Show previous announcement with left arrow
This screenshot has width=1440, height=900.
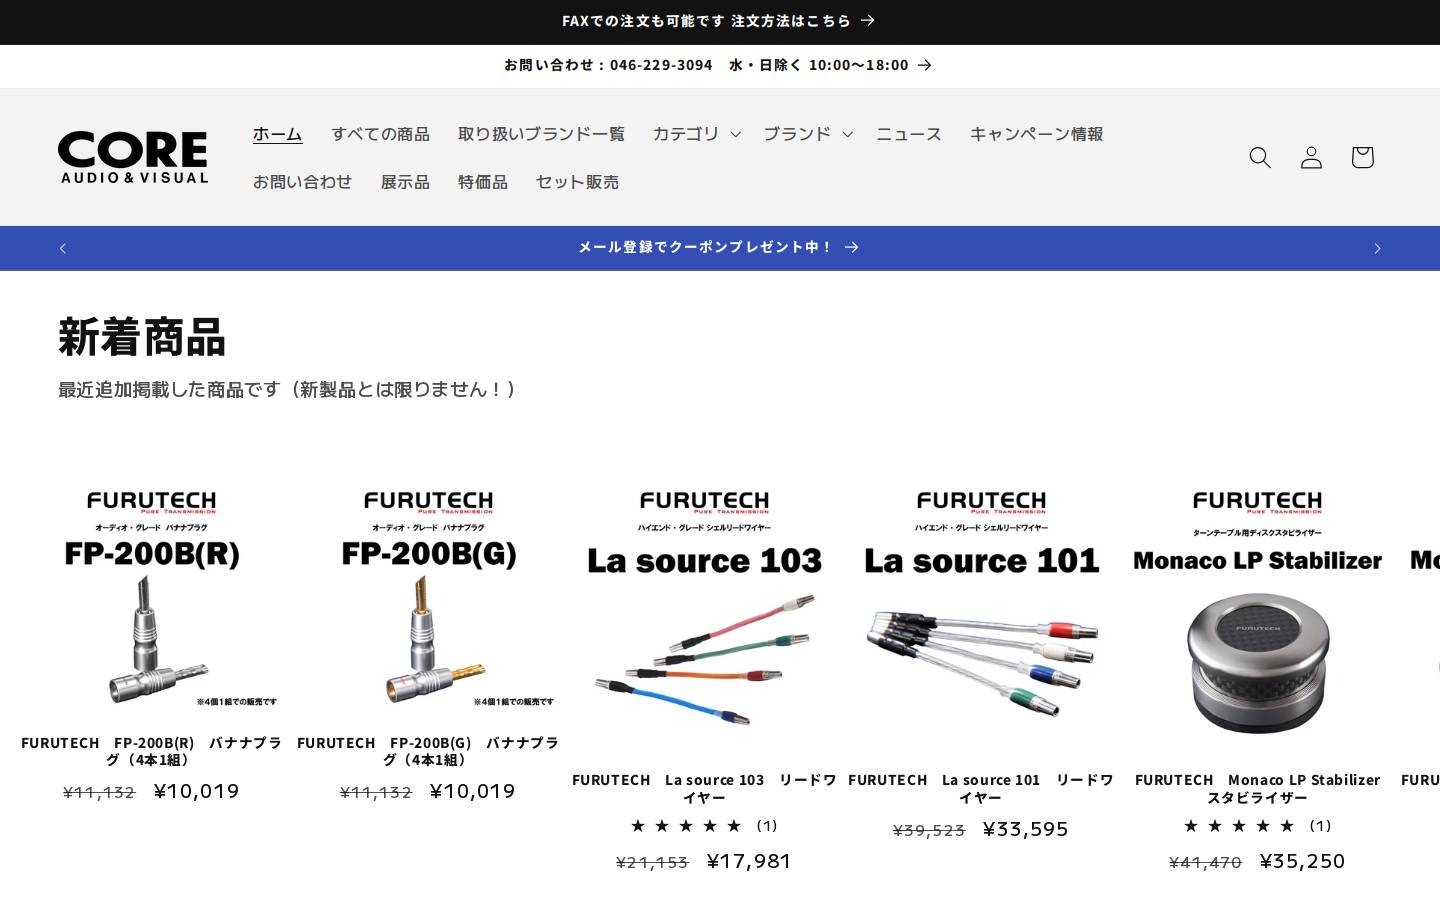[x=63, y=248]
